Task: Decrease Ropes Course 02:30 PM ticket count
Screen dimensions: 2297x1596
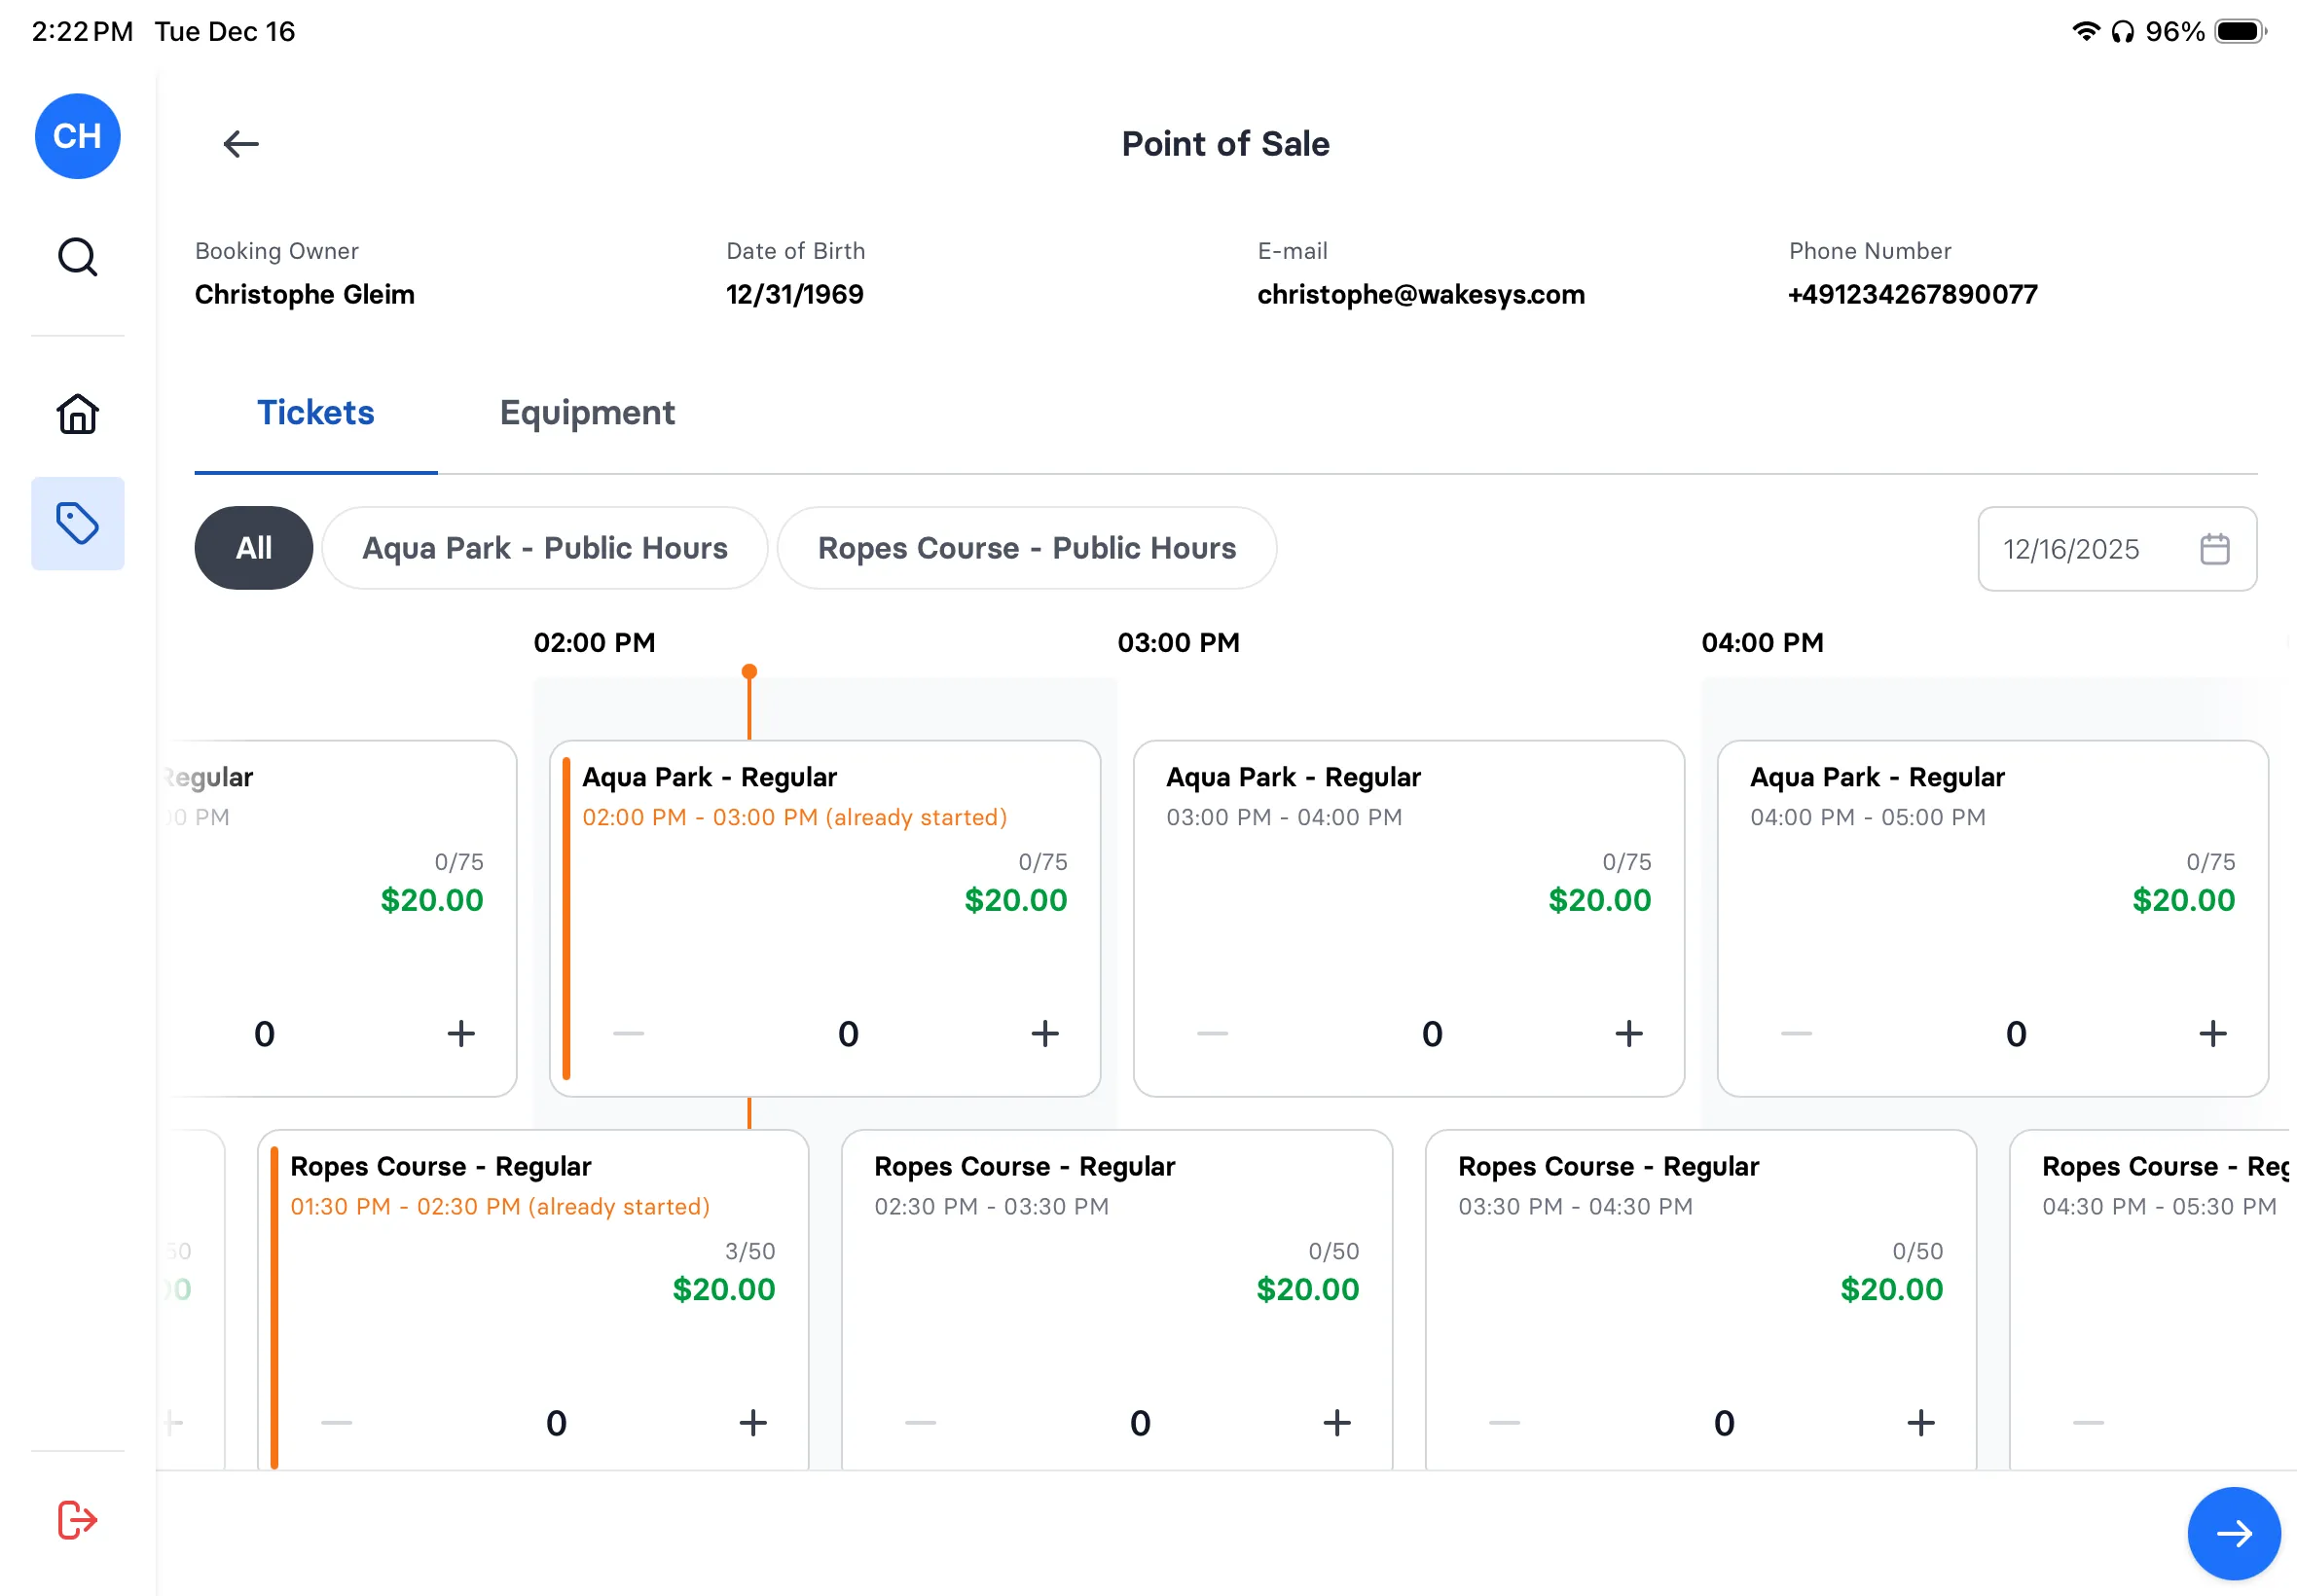Action: pos(919,1422)
